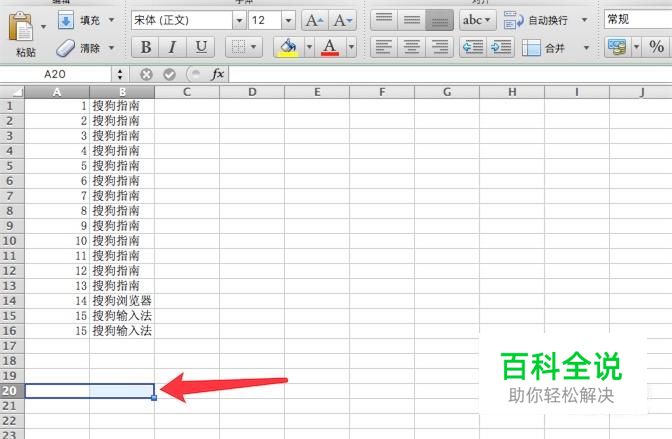Open the abc text orientation dropdown

[477, 20]
